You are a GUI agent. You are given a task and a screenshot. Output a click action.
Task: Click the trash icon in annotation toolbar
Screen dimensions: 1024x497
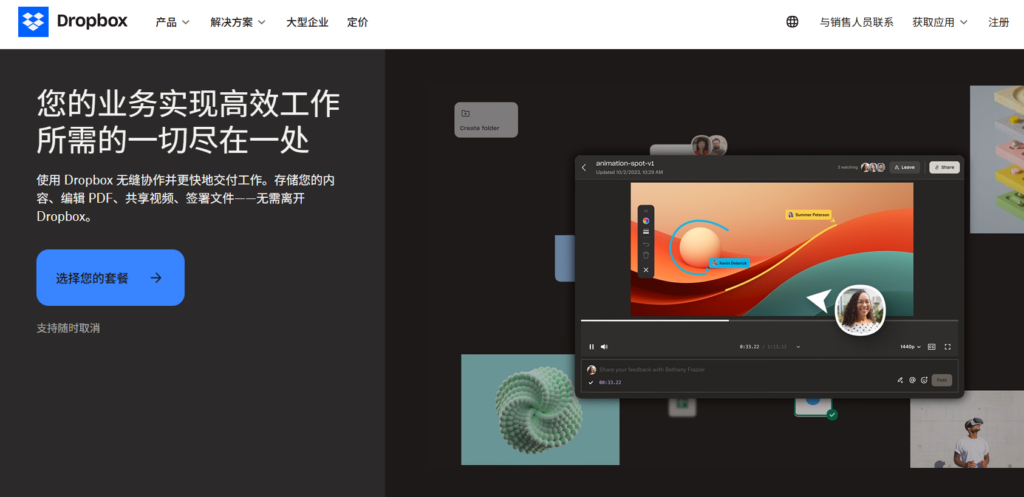[646, 256]
